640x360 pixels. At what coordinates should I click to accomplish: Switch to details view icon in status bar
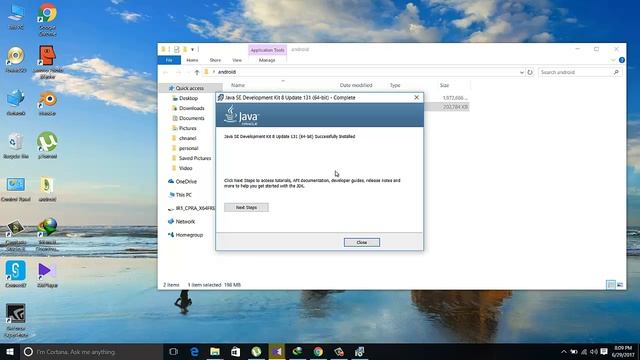point(611,284)
